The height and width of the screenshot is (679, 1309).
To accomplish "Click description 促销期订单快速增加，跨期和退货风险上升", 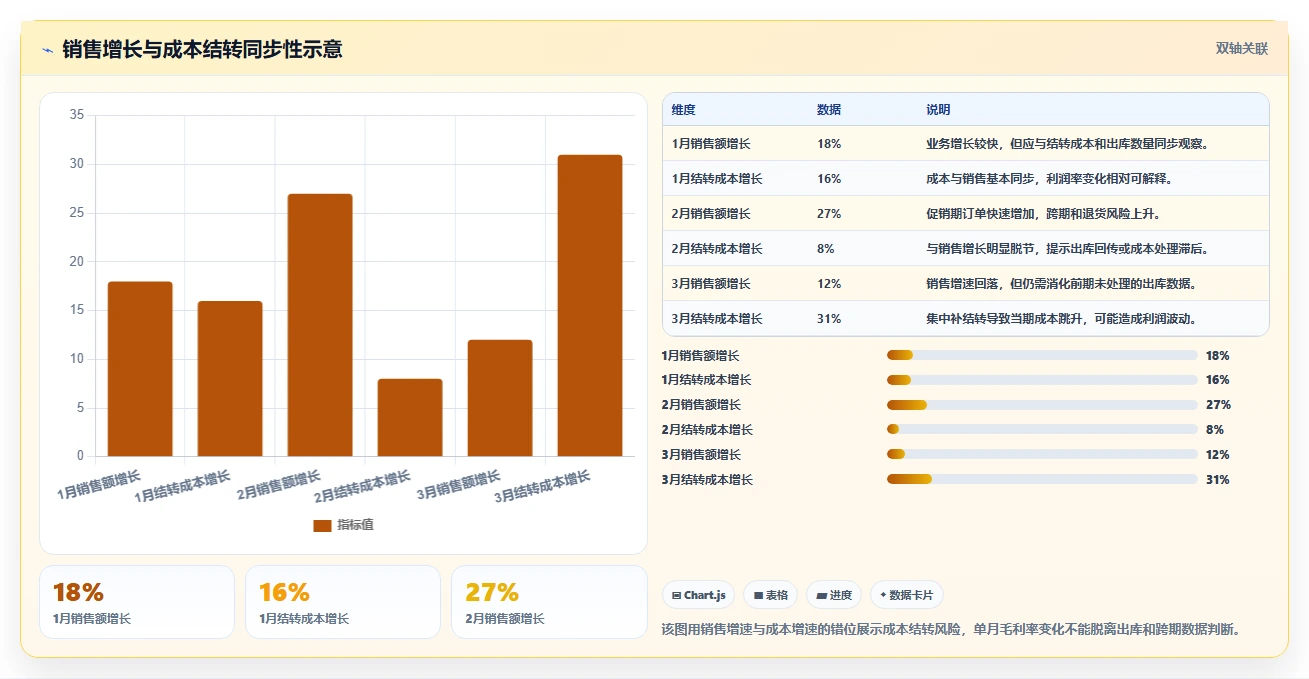I will 1044,214.
